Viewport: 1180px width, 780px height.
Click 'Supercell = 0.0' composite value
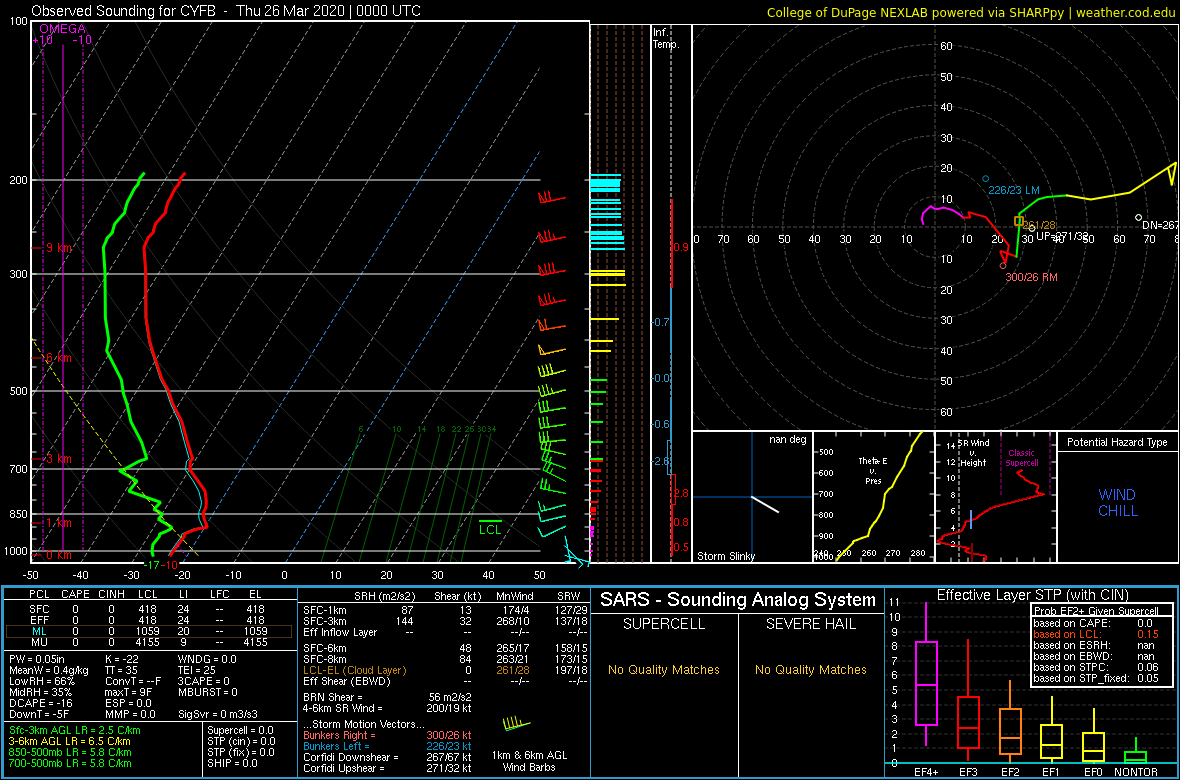240,730
